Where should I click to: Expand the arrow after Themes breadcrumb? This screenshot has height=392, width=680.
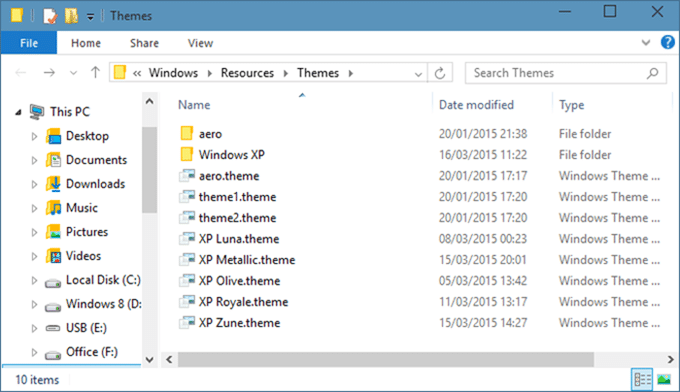click(x=350, y=73)
